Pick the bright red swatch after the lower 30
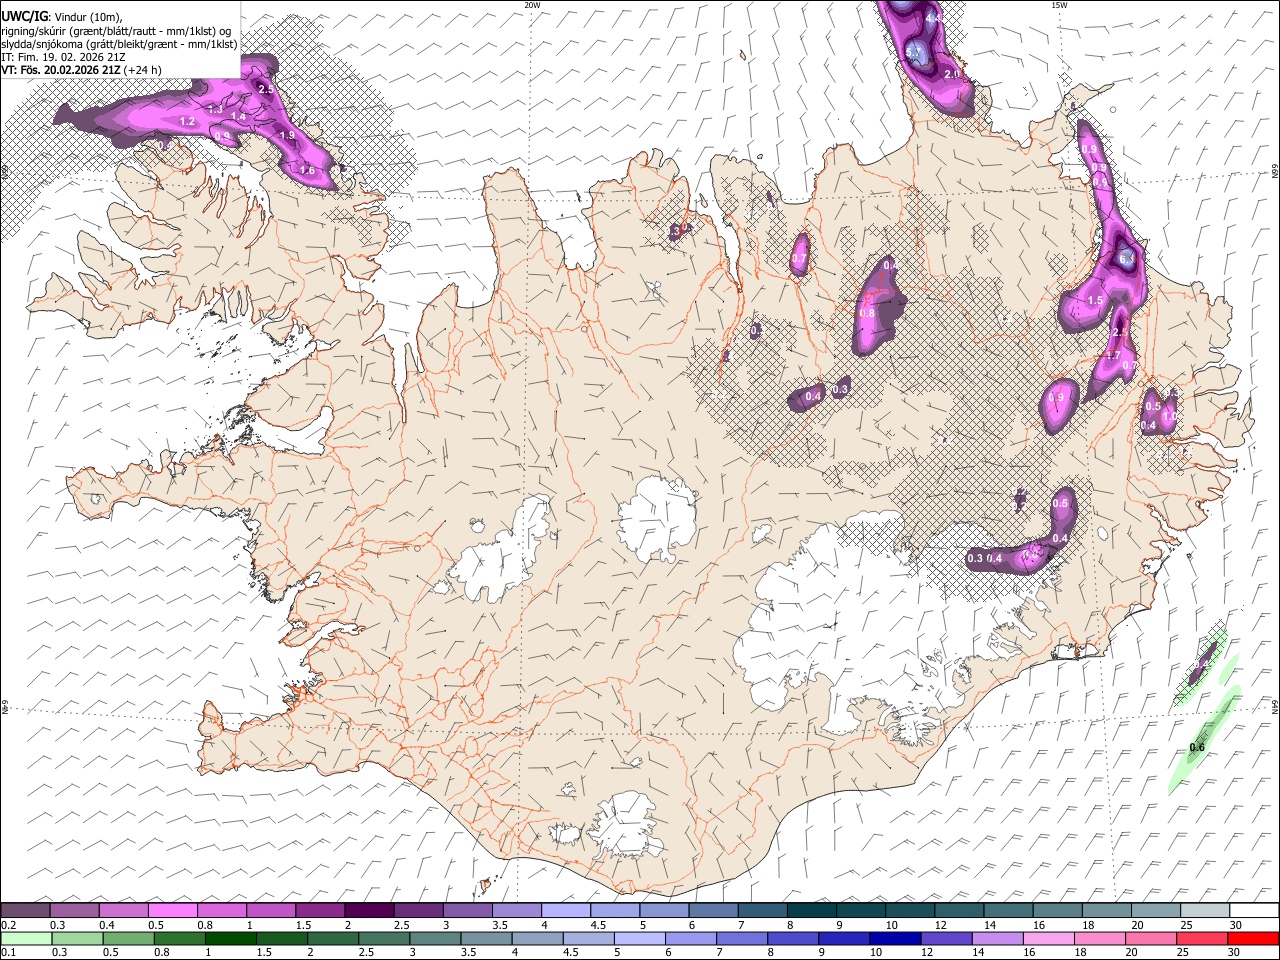Viewport: 1280px width, 960px height. [x=1253, y=938]
